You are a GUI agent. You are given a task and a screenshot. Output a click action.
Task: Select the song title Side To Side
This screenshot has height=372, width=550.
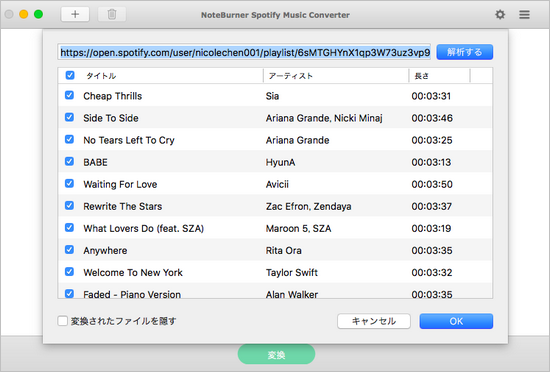(111, 118)
